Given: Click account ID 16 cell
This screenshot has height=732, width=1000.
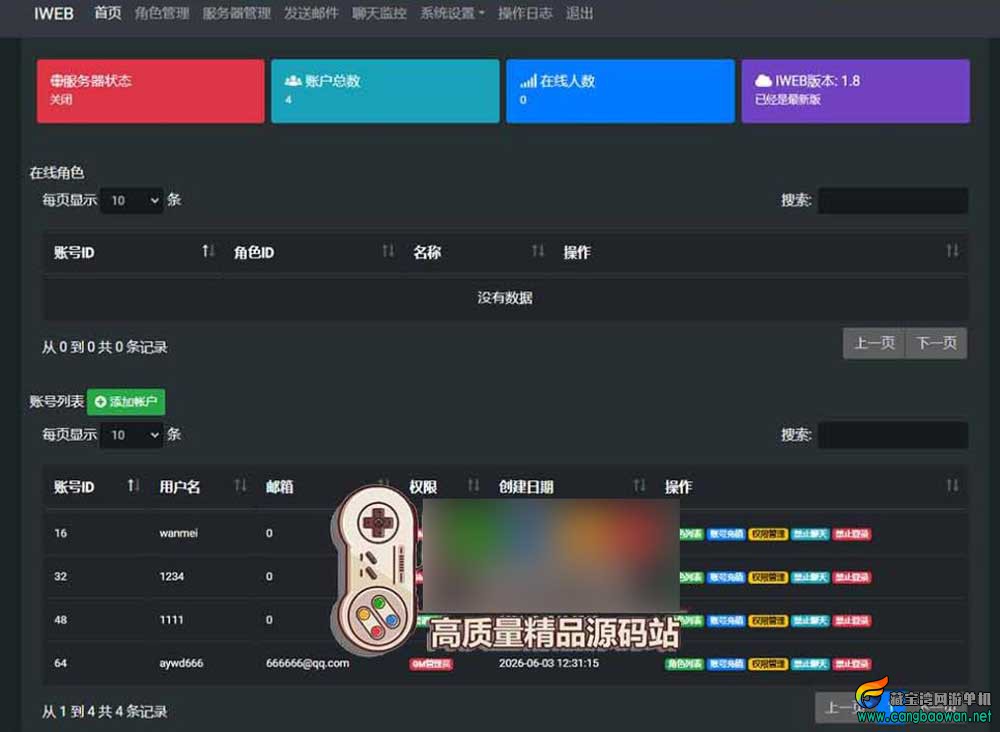Looking at the screenshot, I should 61,533.
